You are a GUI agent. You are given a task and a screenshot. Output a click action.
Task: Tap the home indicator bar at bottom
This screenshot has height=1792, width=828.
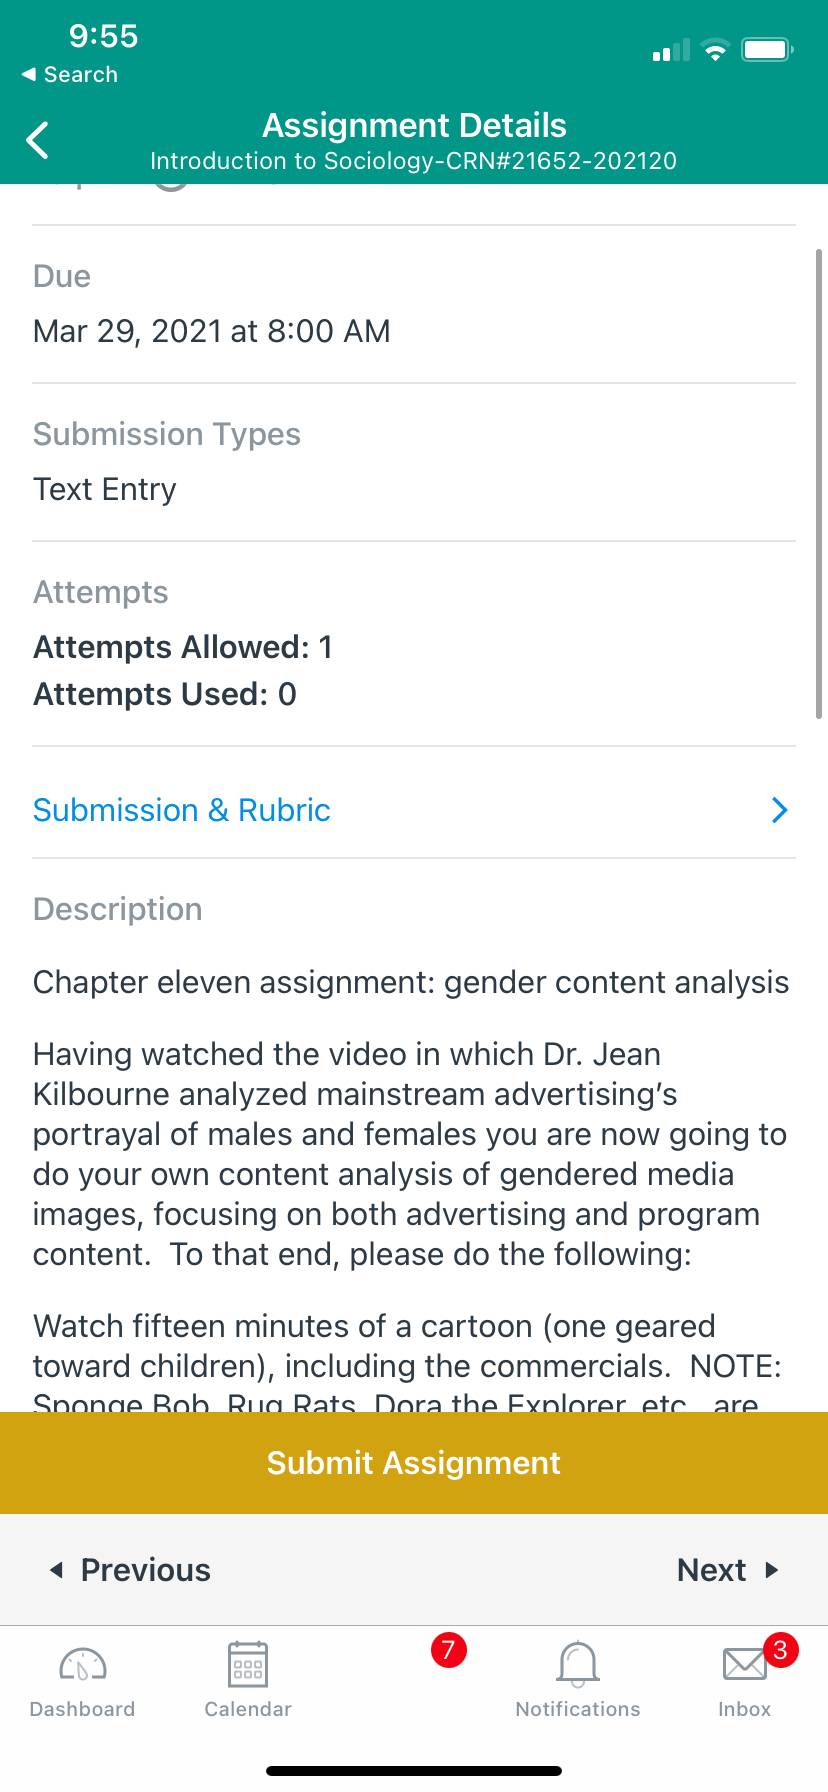tap(414, 1771)
